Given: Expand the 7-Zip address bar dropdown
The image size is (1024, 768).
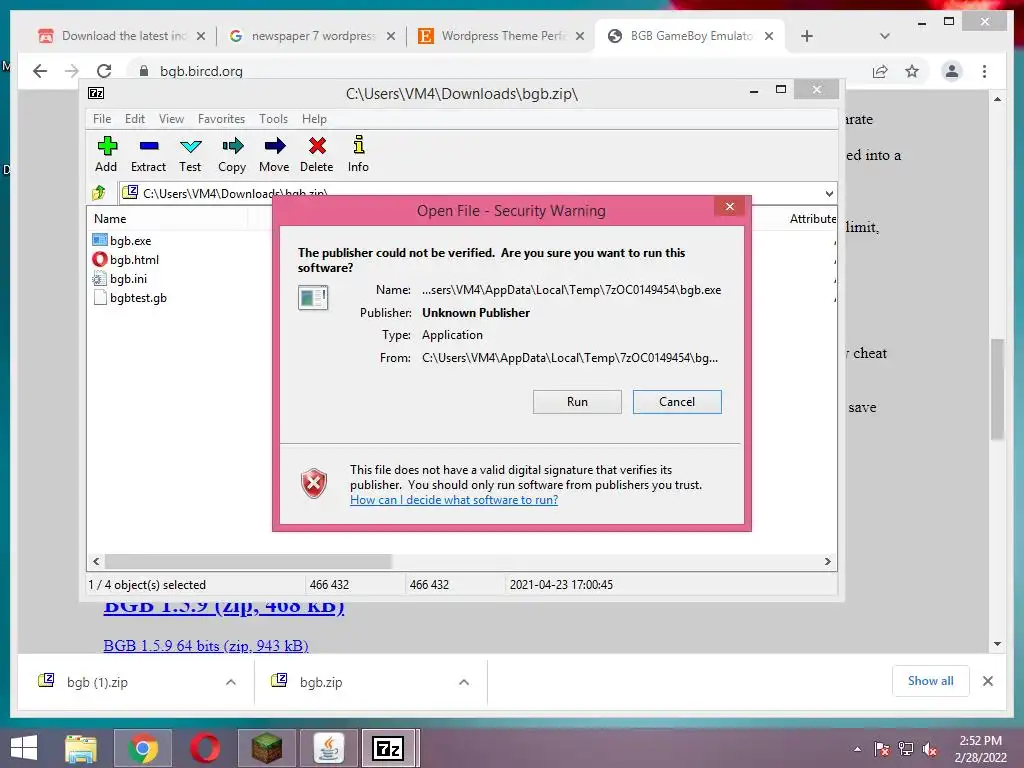Looking at the screenshot, I should tap(829, 193).
